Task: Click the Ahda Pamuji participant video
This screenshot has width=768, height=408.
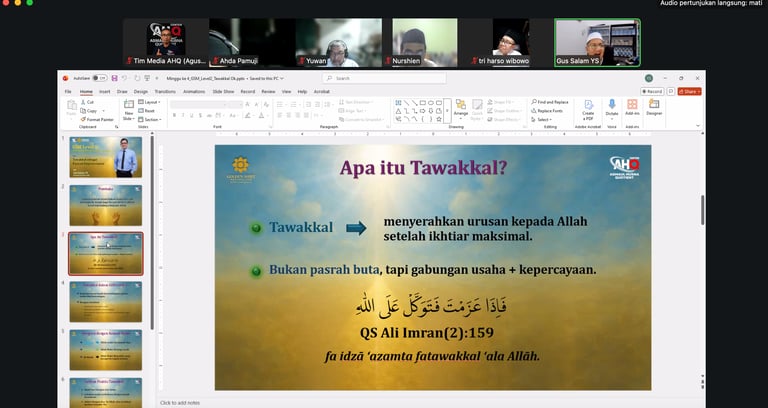Action: [x=252, y=43]
